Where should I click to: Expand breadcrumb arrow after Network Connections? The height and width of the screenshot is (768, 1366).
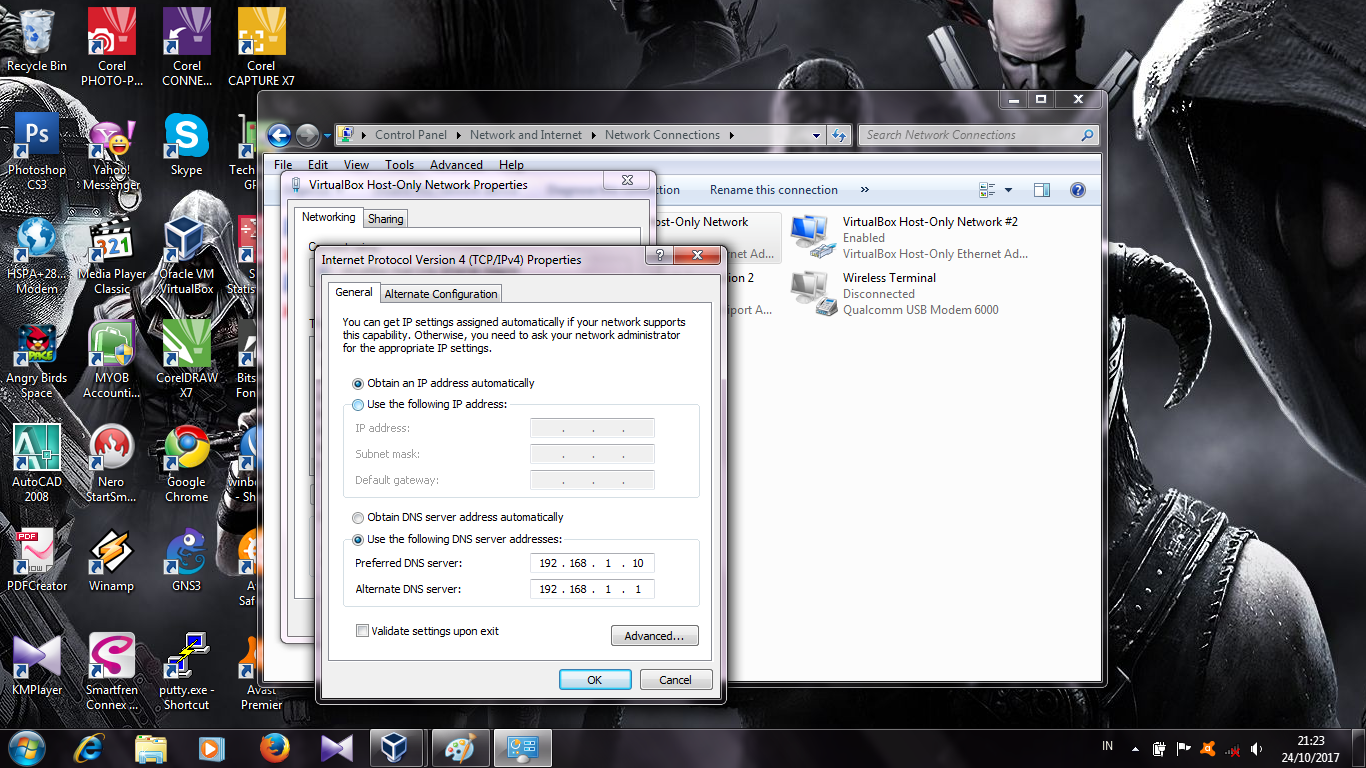pyautogui.click(x=731, y=135)
